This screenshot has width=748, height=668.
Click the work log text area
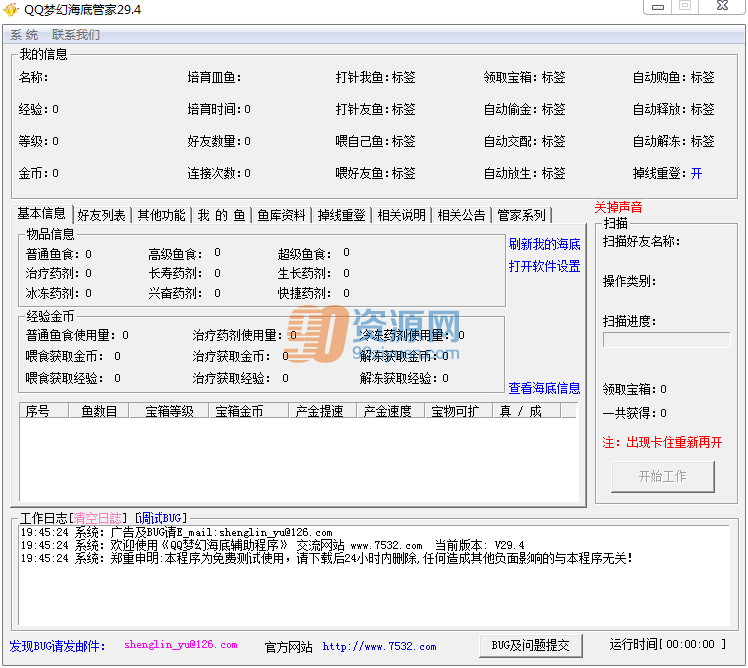374,575
